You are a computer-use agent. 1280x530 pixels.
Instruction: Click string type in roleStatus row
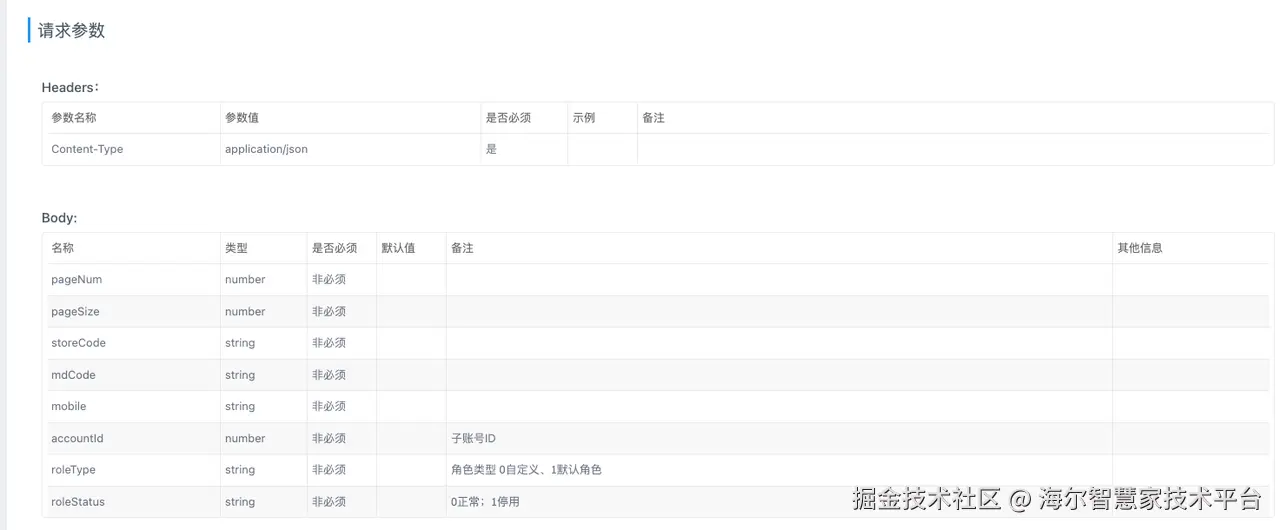click(240, 501)
